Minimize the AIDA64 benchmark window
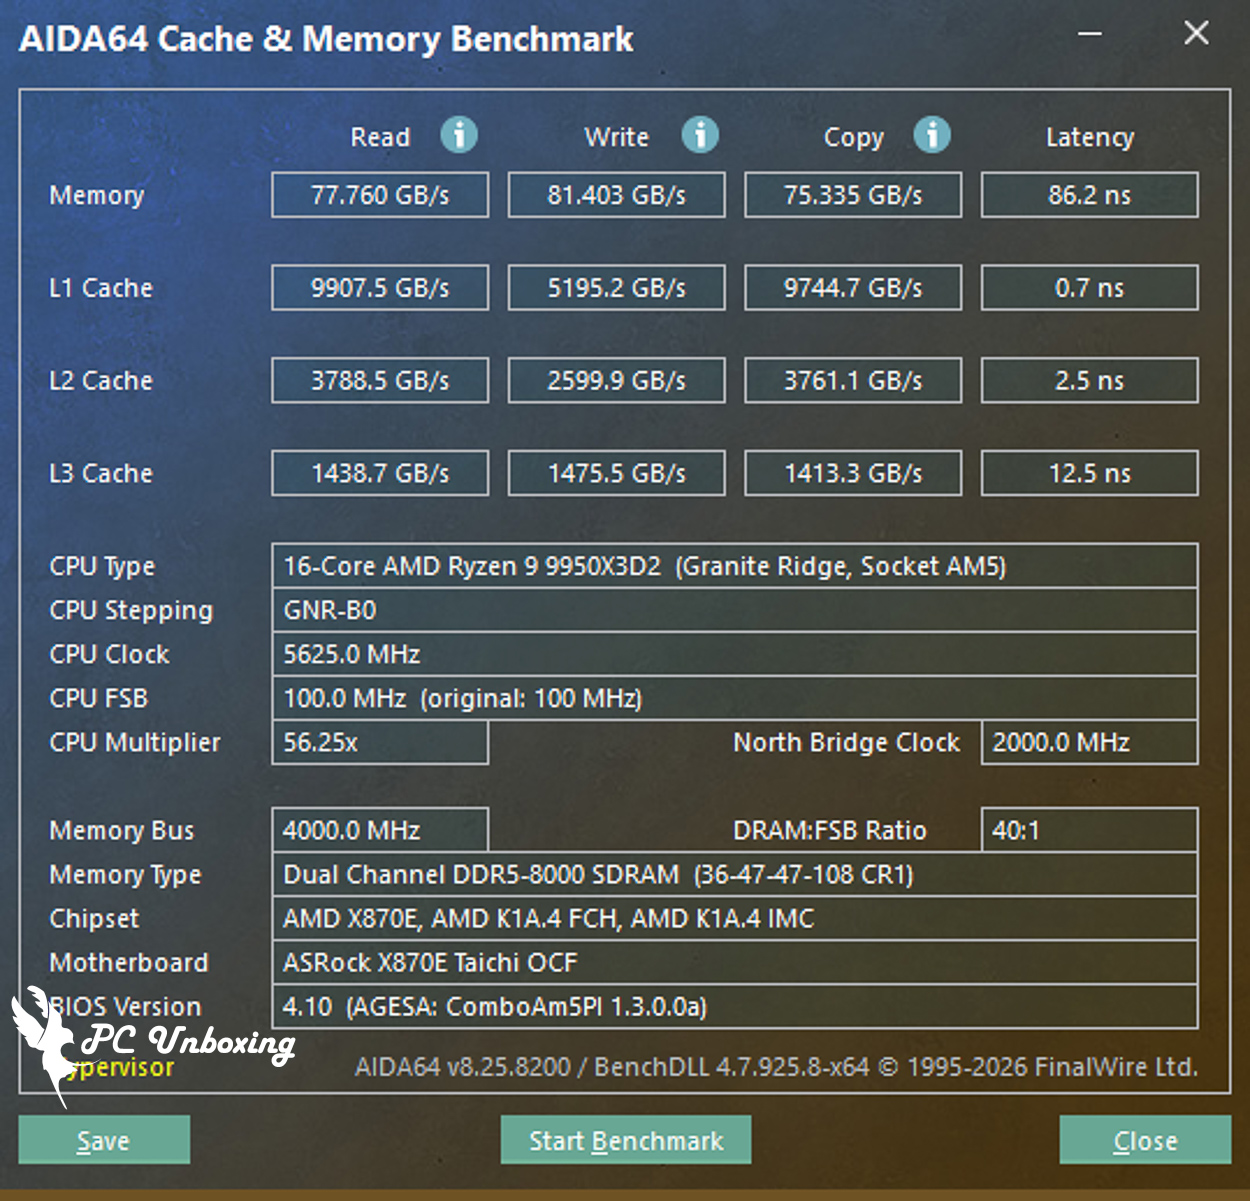Viewport: 1250px width, 1201px height. pos(1090,34)
